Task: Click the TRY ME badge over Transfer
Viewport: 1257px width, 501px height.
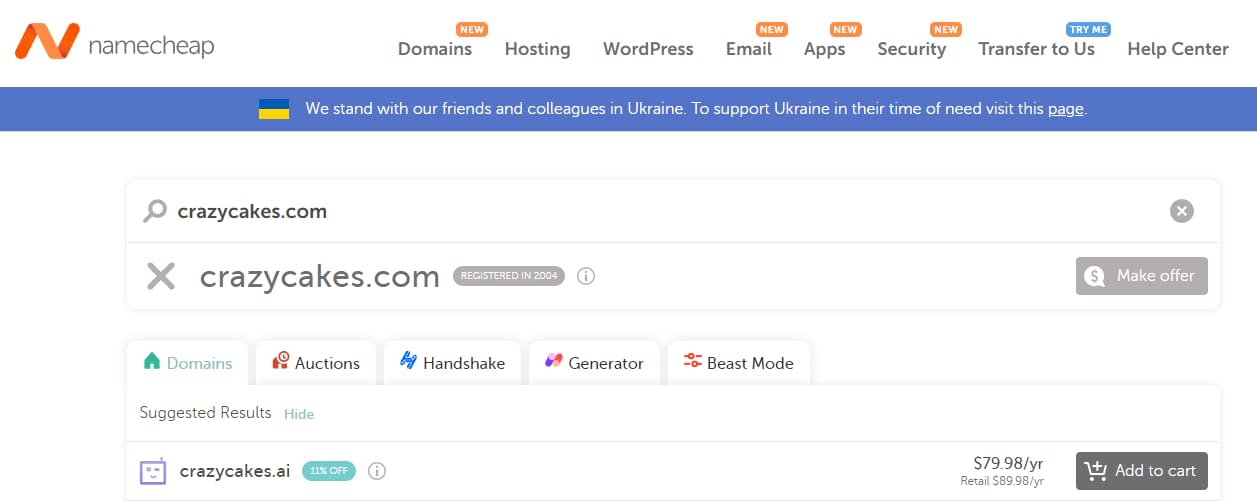Action: coord(1089,30)
